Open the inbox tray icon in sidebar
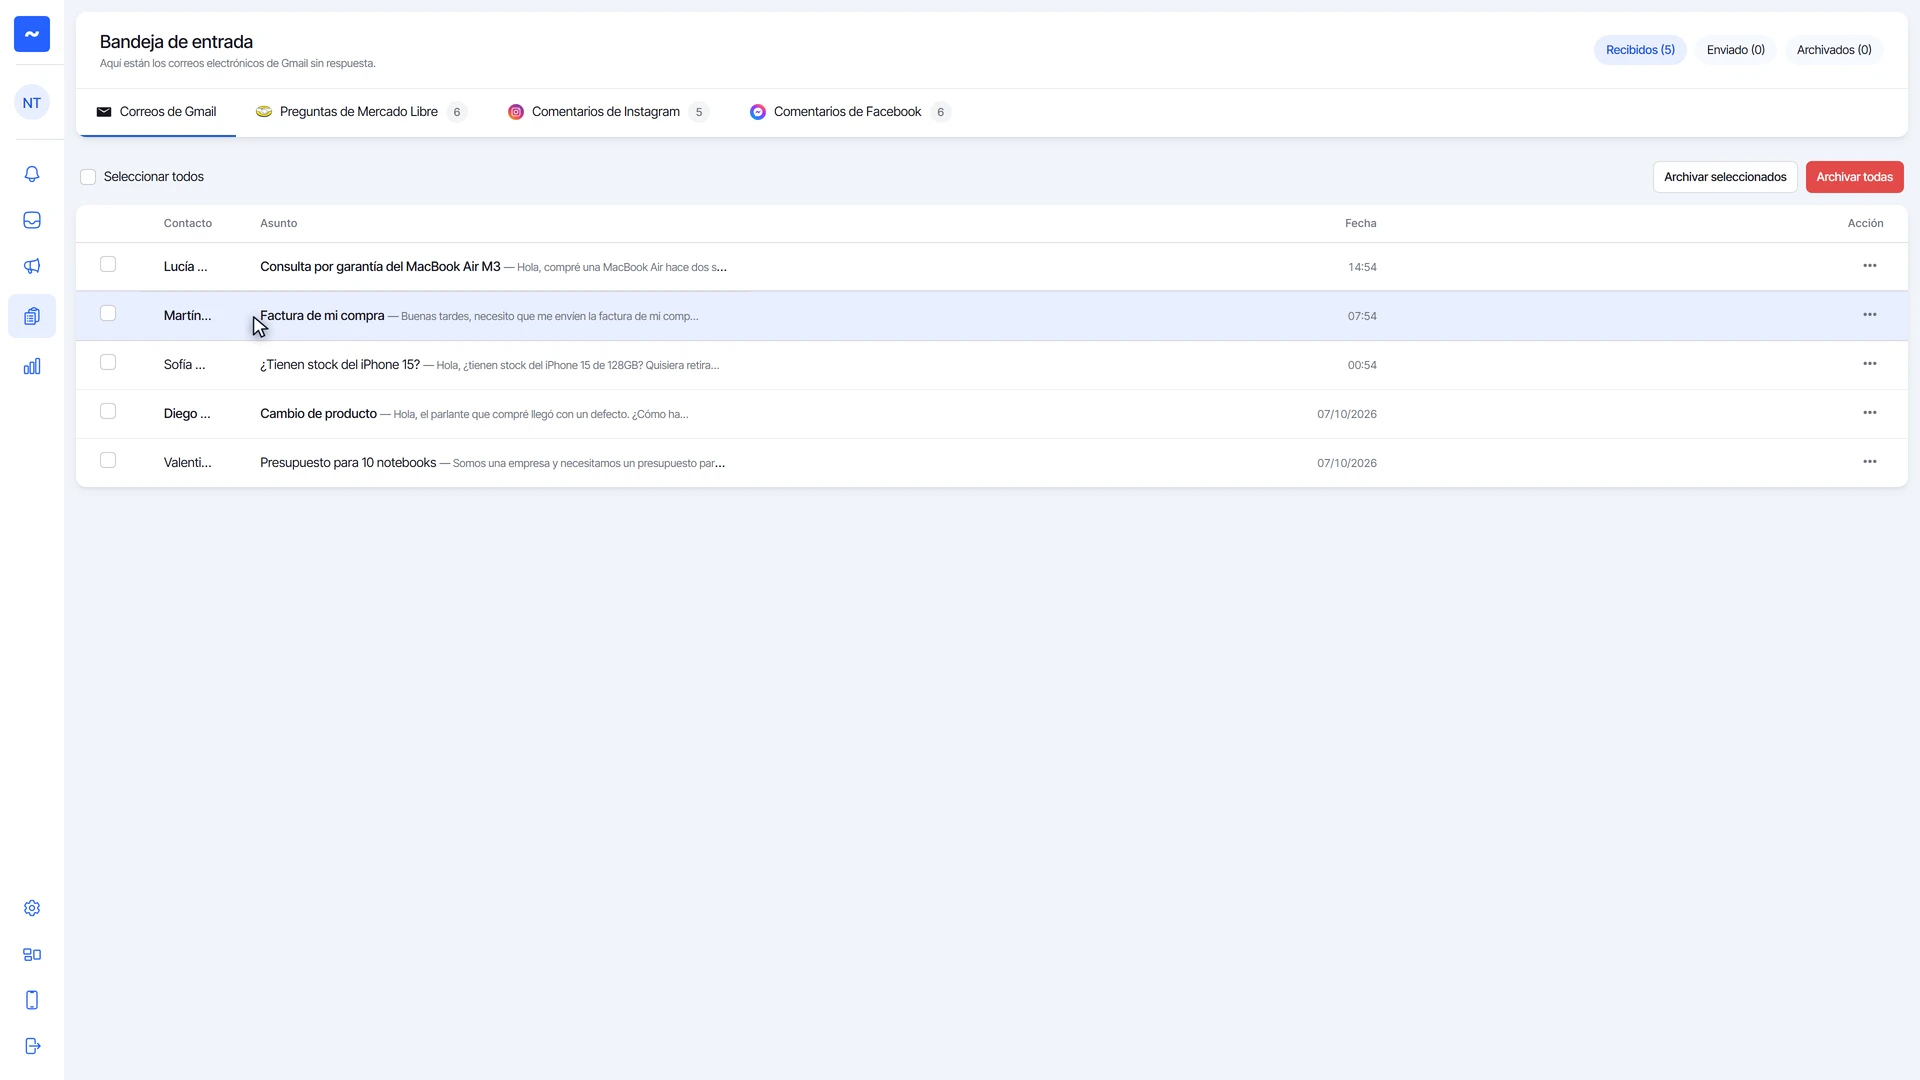Screen dimensions: 1920x1080 coord(32,220)
